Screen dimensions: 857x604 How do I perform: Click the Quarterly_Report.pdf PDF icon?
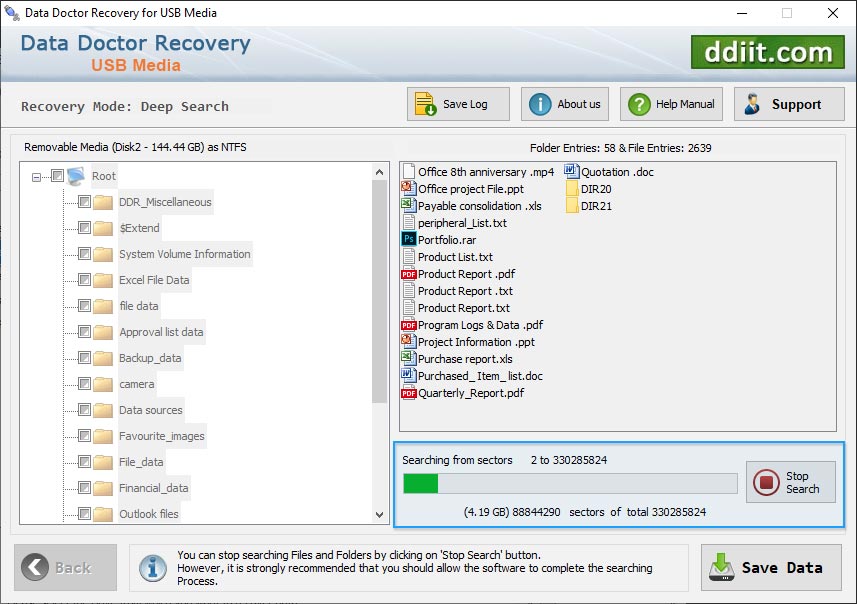tap(409, 393)
